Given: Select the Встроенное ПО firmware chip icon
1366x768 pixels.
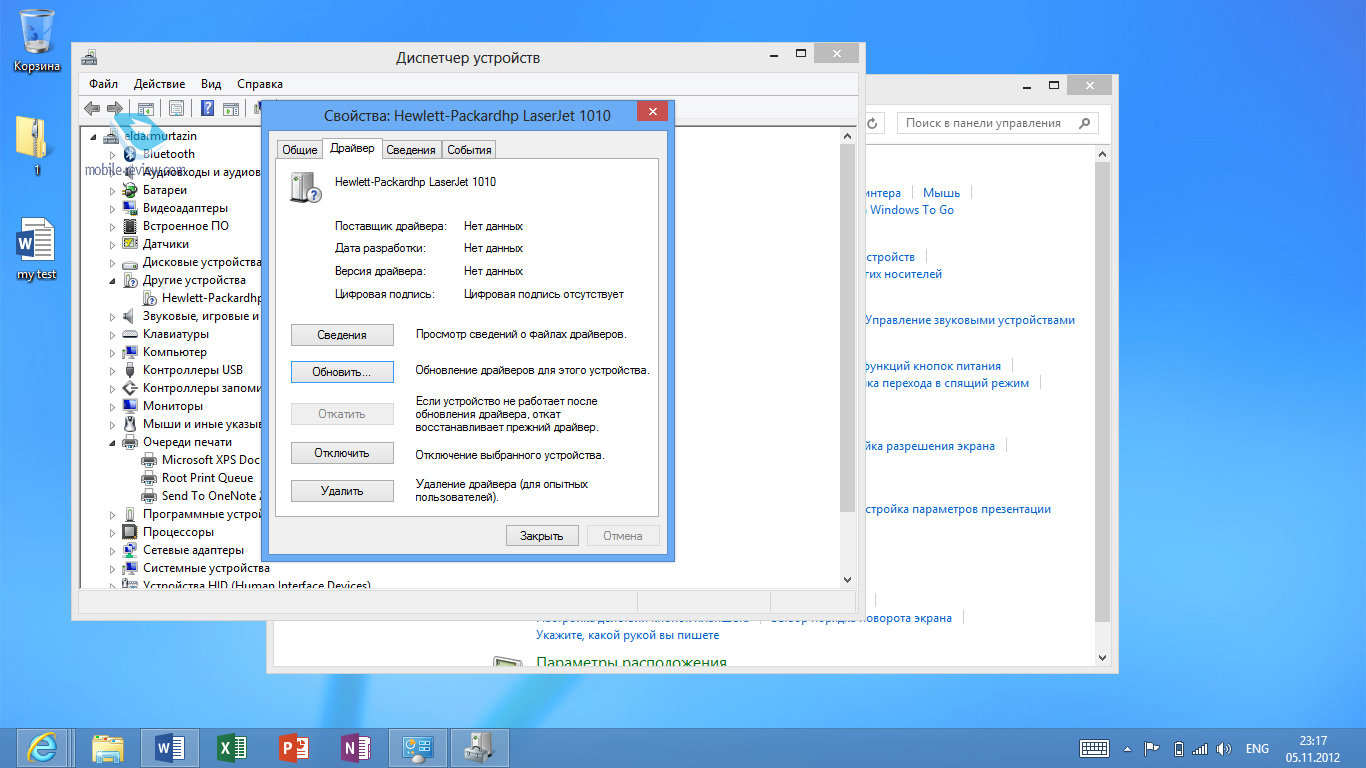Looking at the screenshot, I should [130, 226].
